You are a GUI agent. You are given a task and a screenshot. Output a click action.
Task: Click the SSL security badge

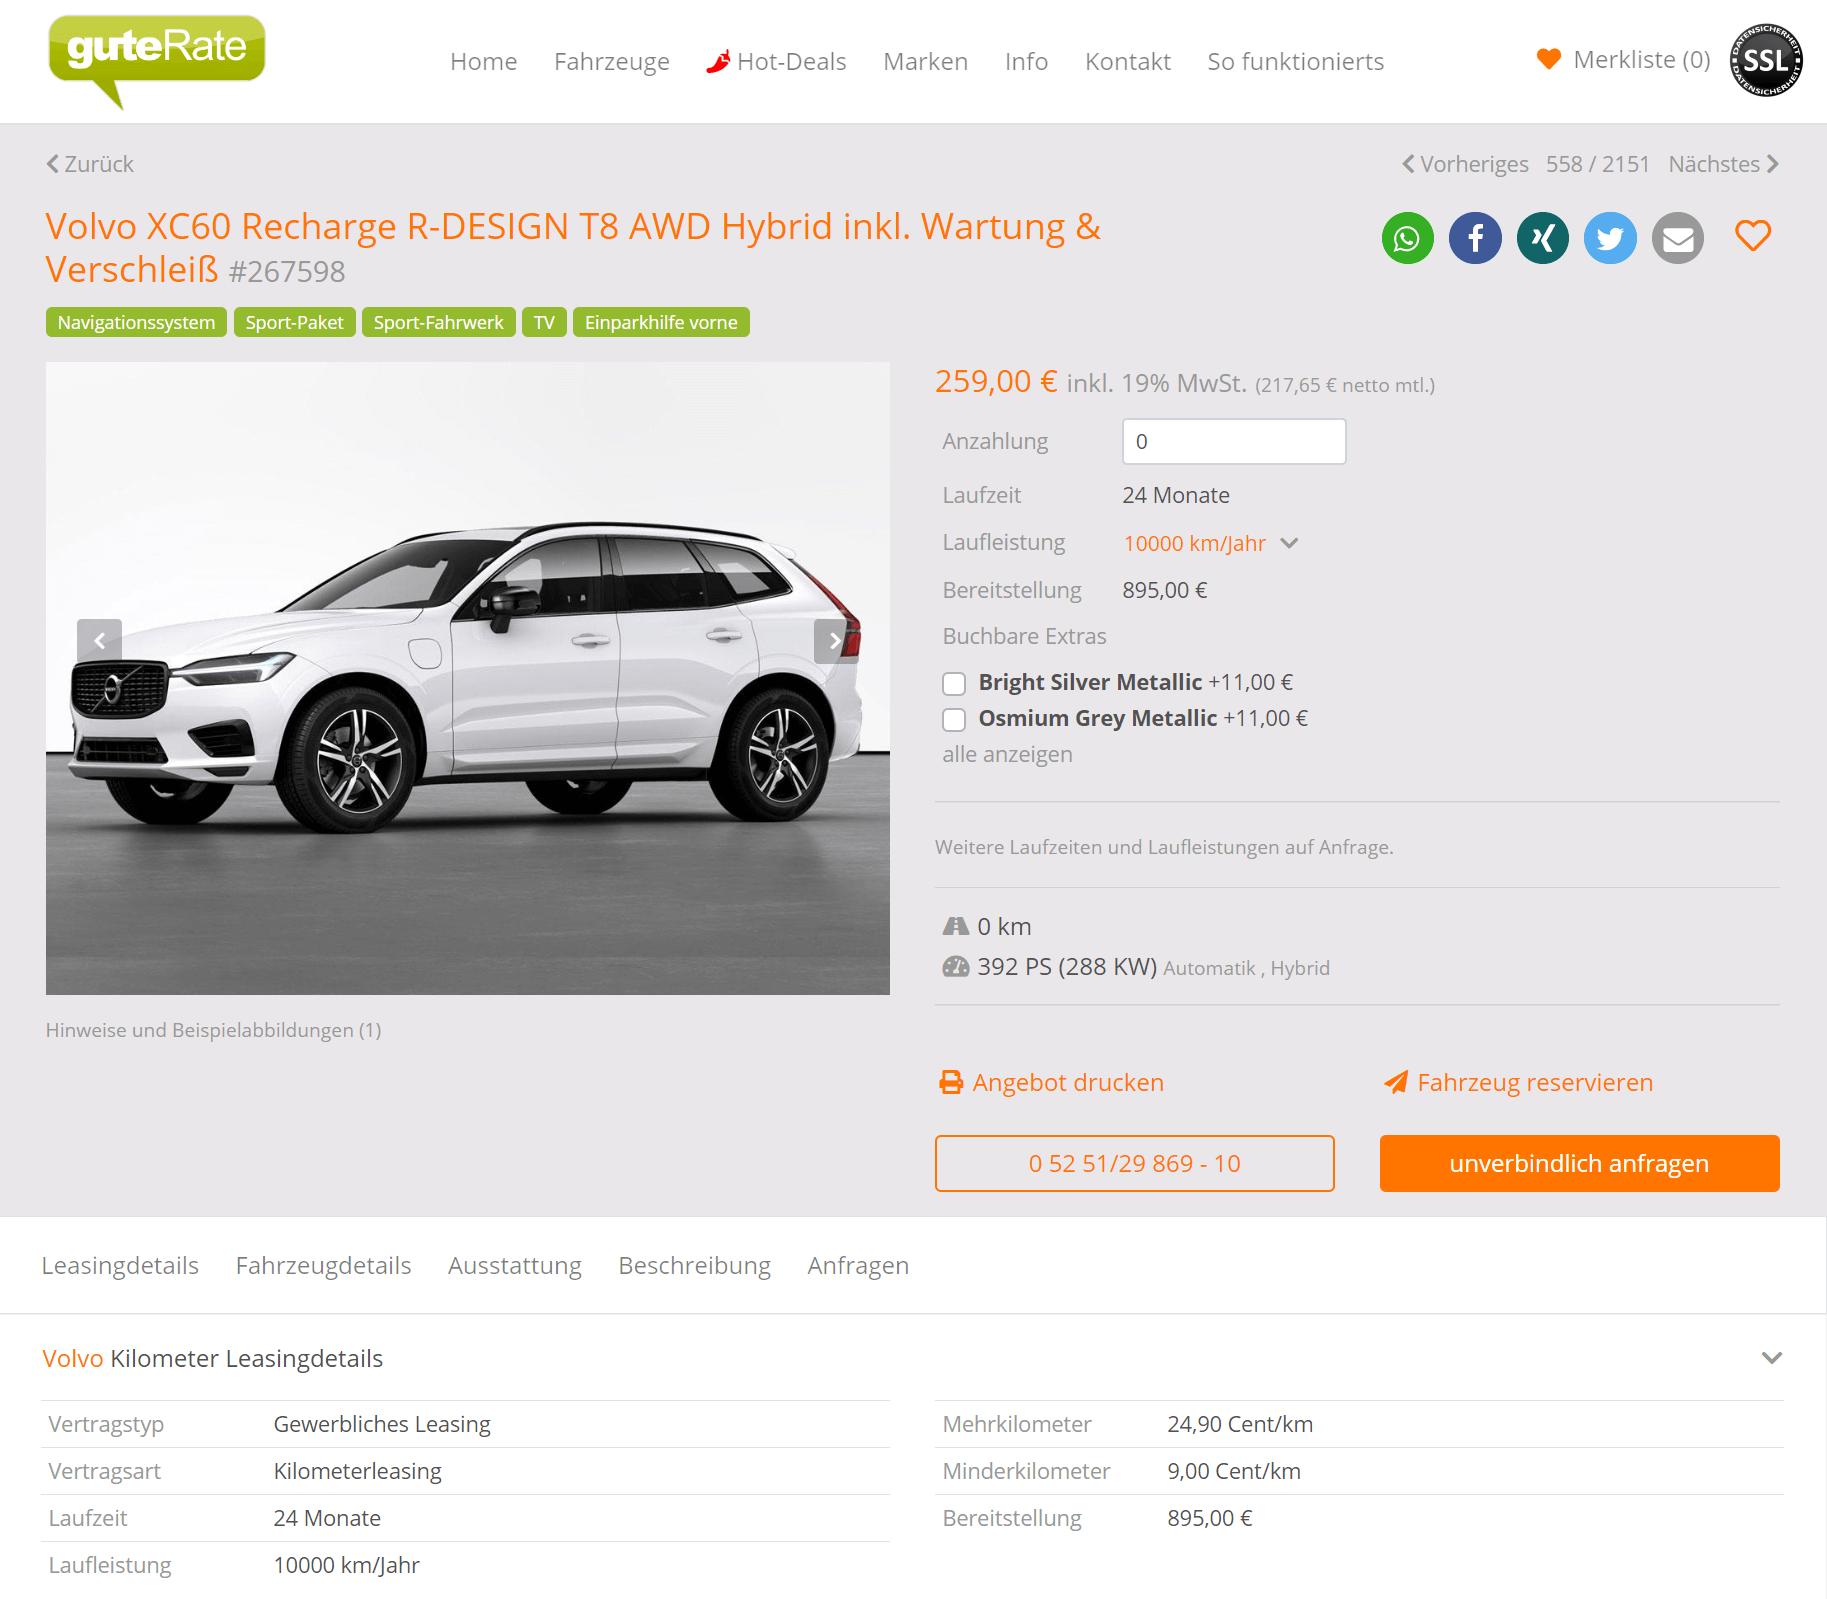1766,61
